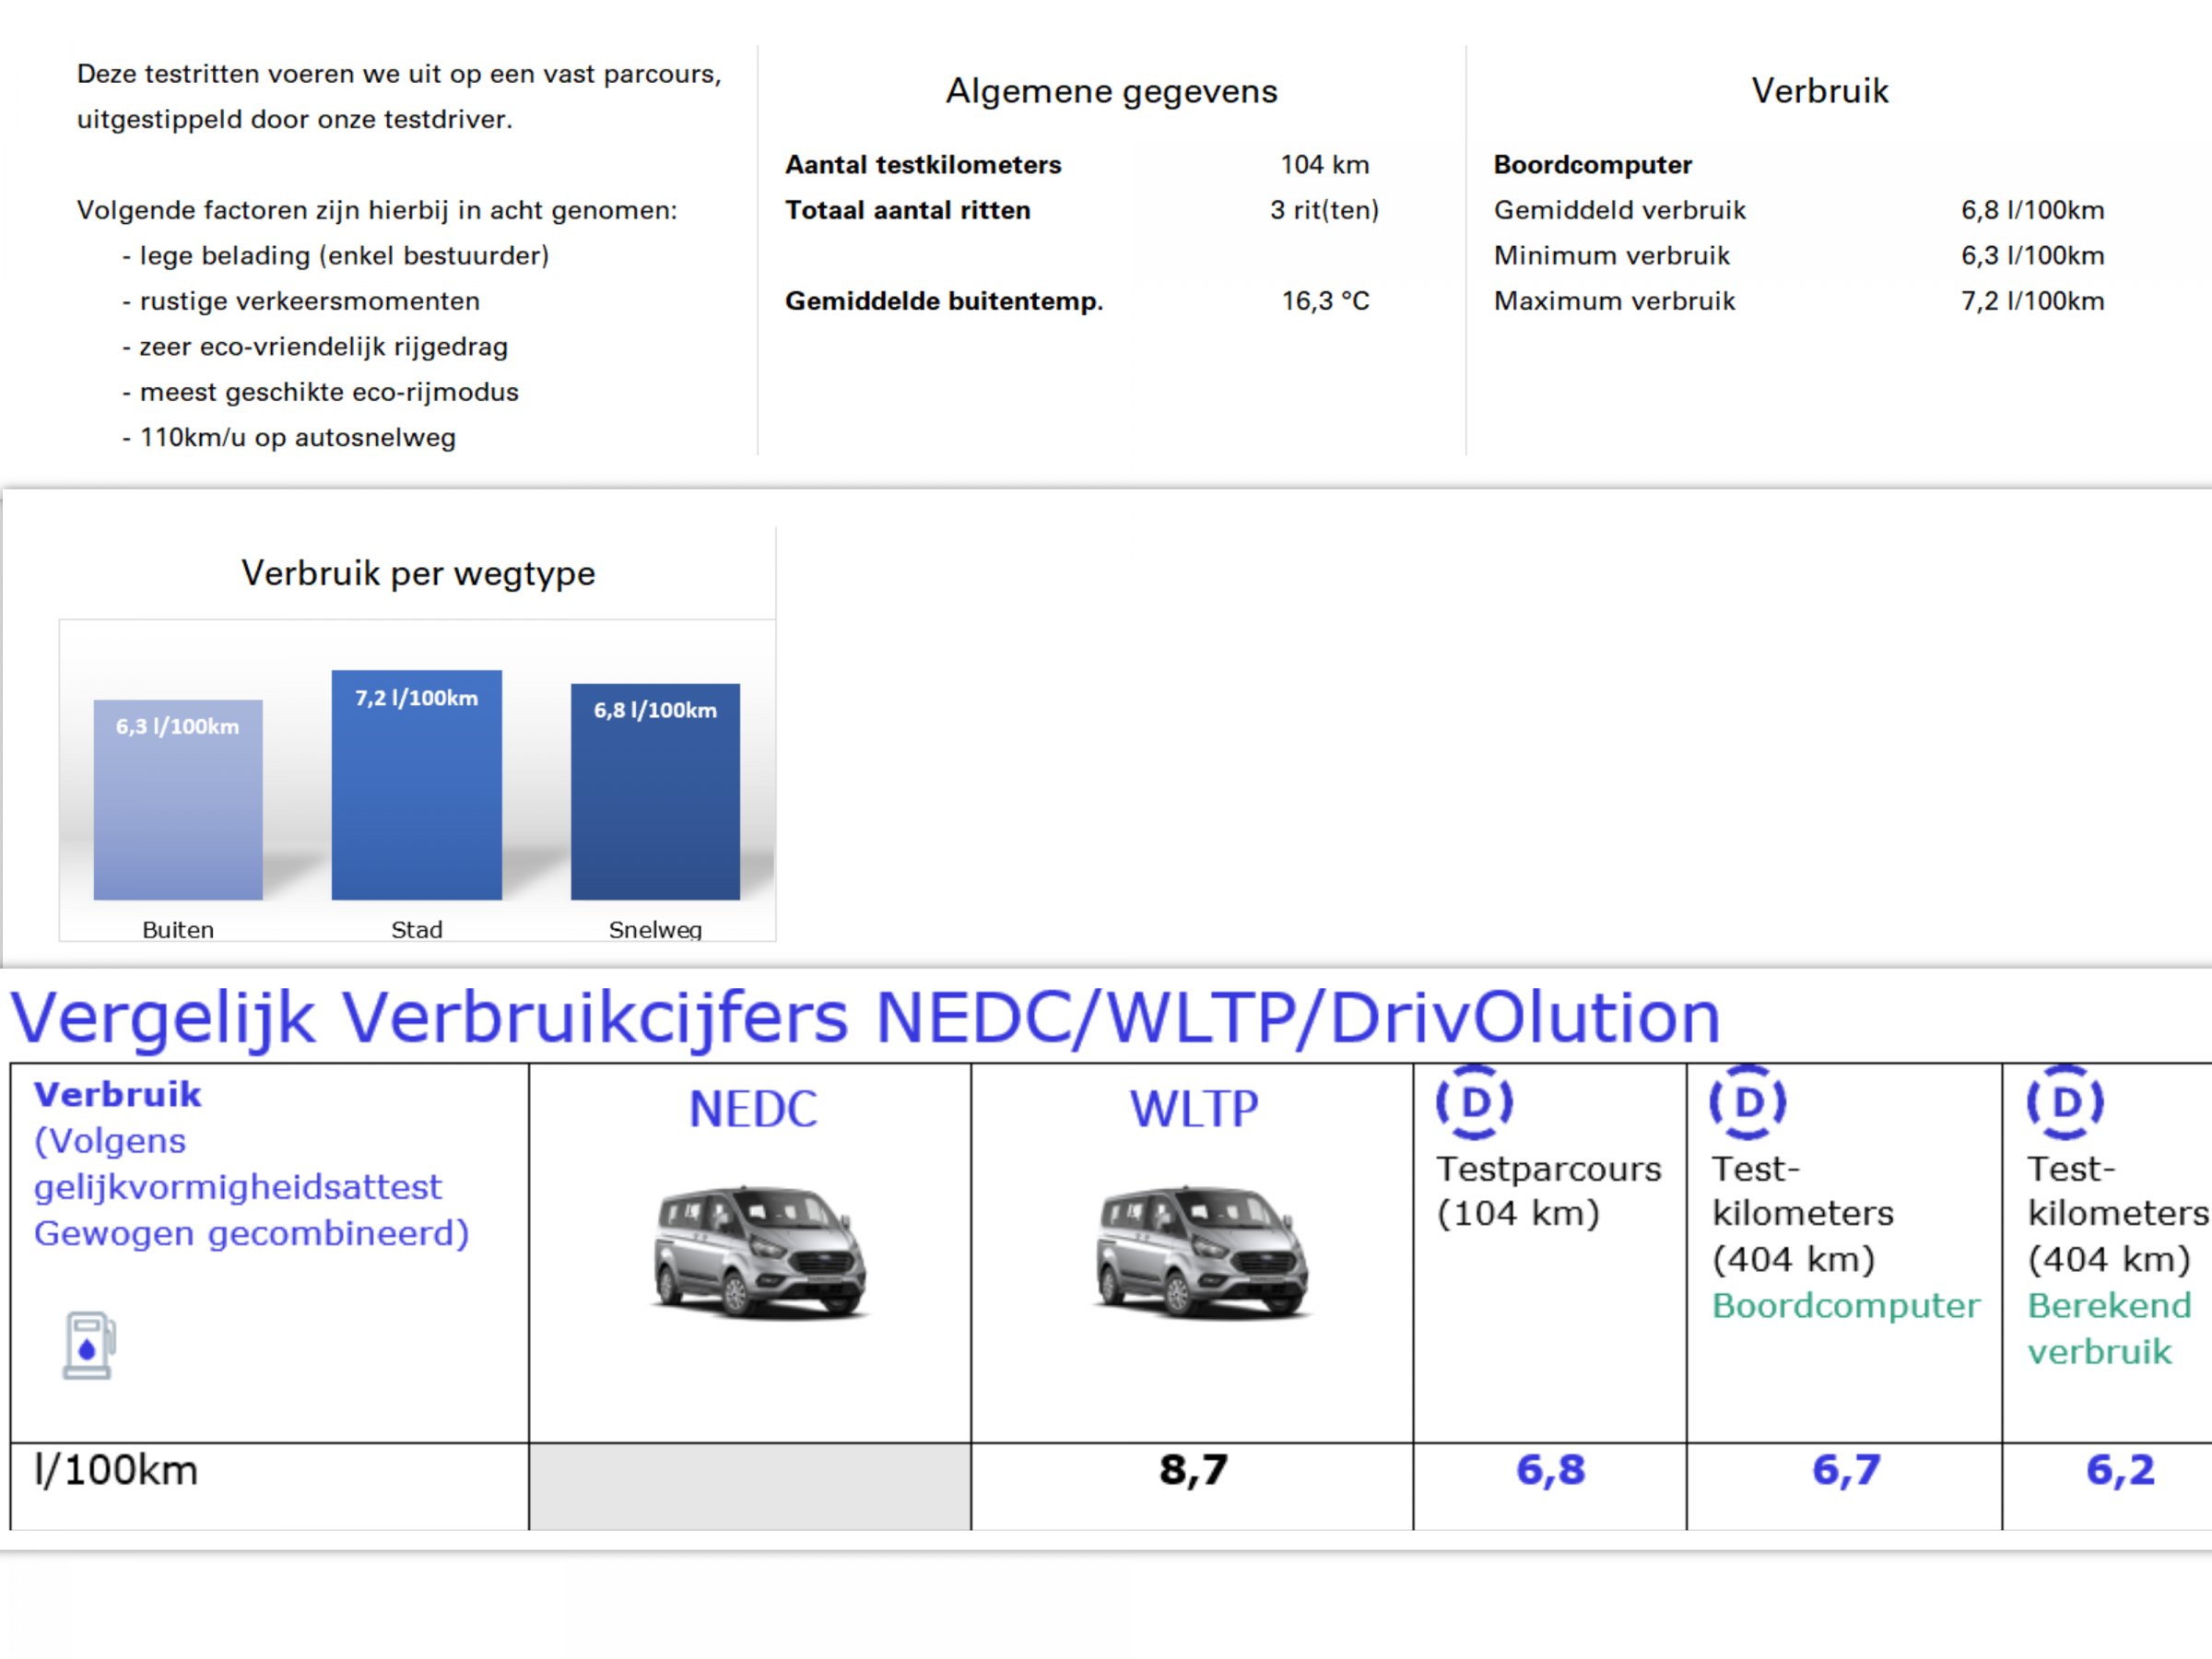Select the Boordcomputer value 6,7
This screenshot has width=2212, height=1659.
point(1846,1470)
